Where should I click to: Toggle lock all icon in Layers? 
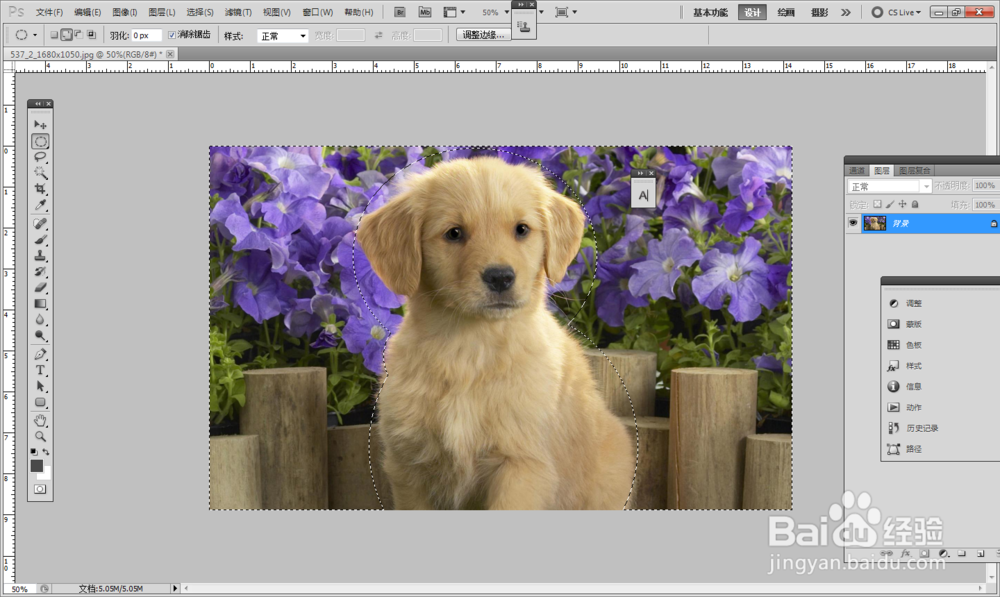coord(915,204)
